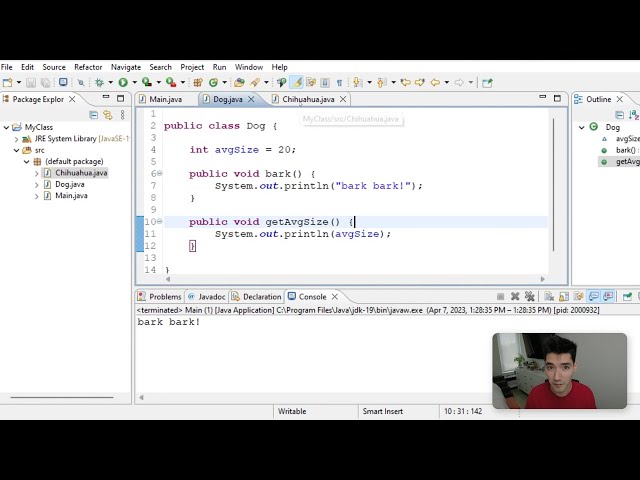Select avgSize field in Outline
640x480 pixels.
click(622, 139)
